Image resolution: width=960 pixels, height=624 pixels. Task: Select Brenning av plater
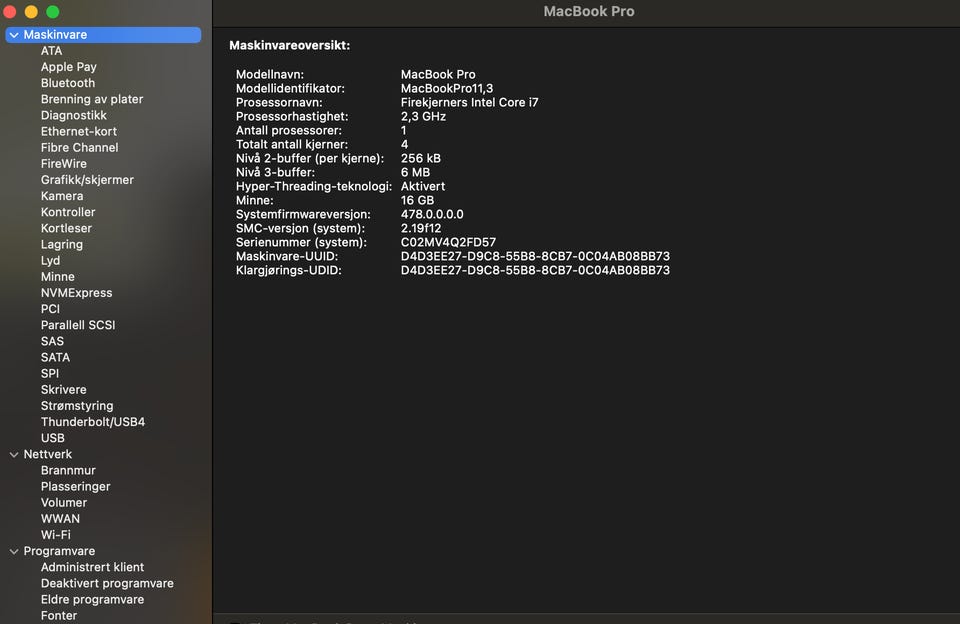tap(92, 99)
